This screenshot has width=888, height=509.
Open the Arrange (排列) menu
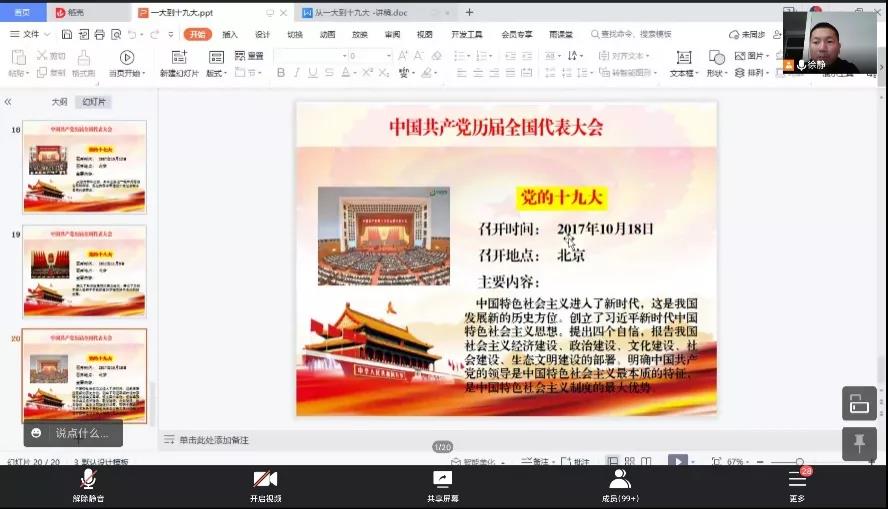(x=752, y=72)
